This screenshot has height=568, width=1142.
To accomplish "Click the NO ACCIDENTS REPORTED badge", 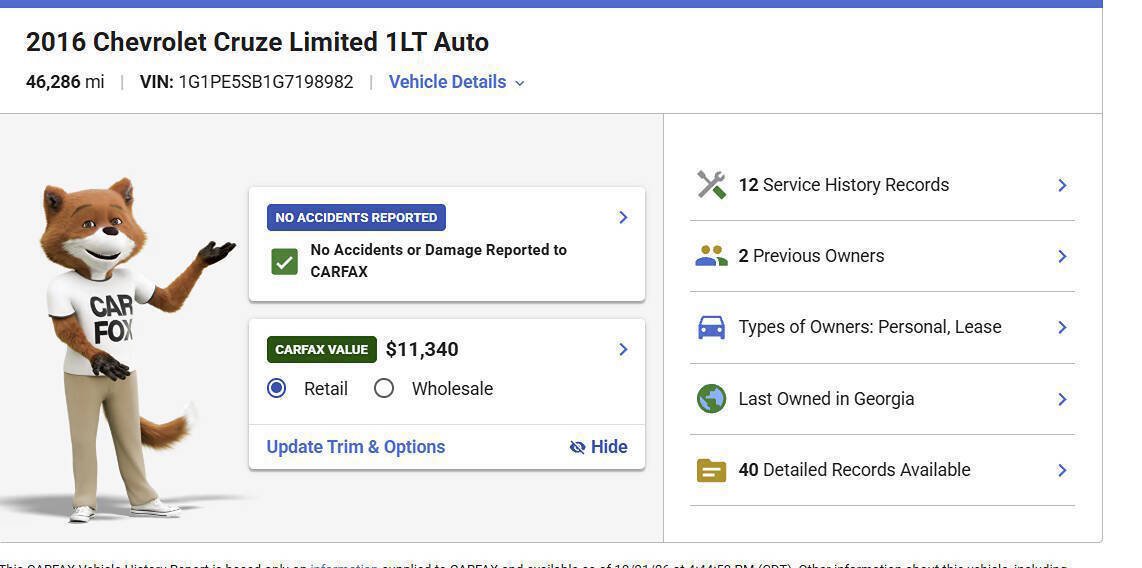I will (356, 218).
